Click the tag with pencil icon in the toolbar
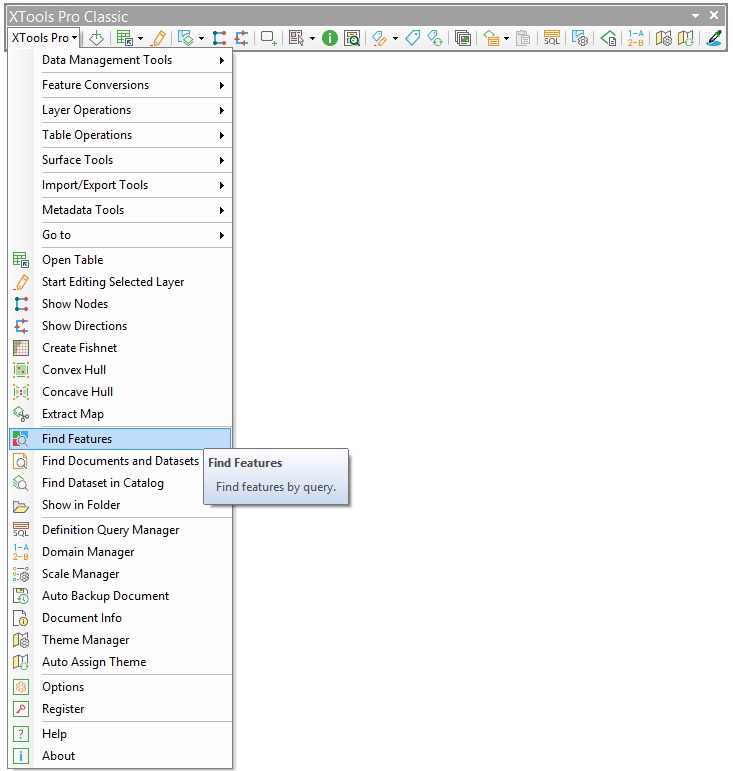Viewport: 733px width, 771px height. coord(380,38)
